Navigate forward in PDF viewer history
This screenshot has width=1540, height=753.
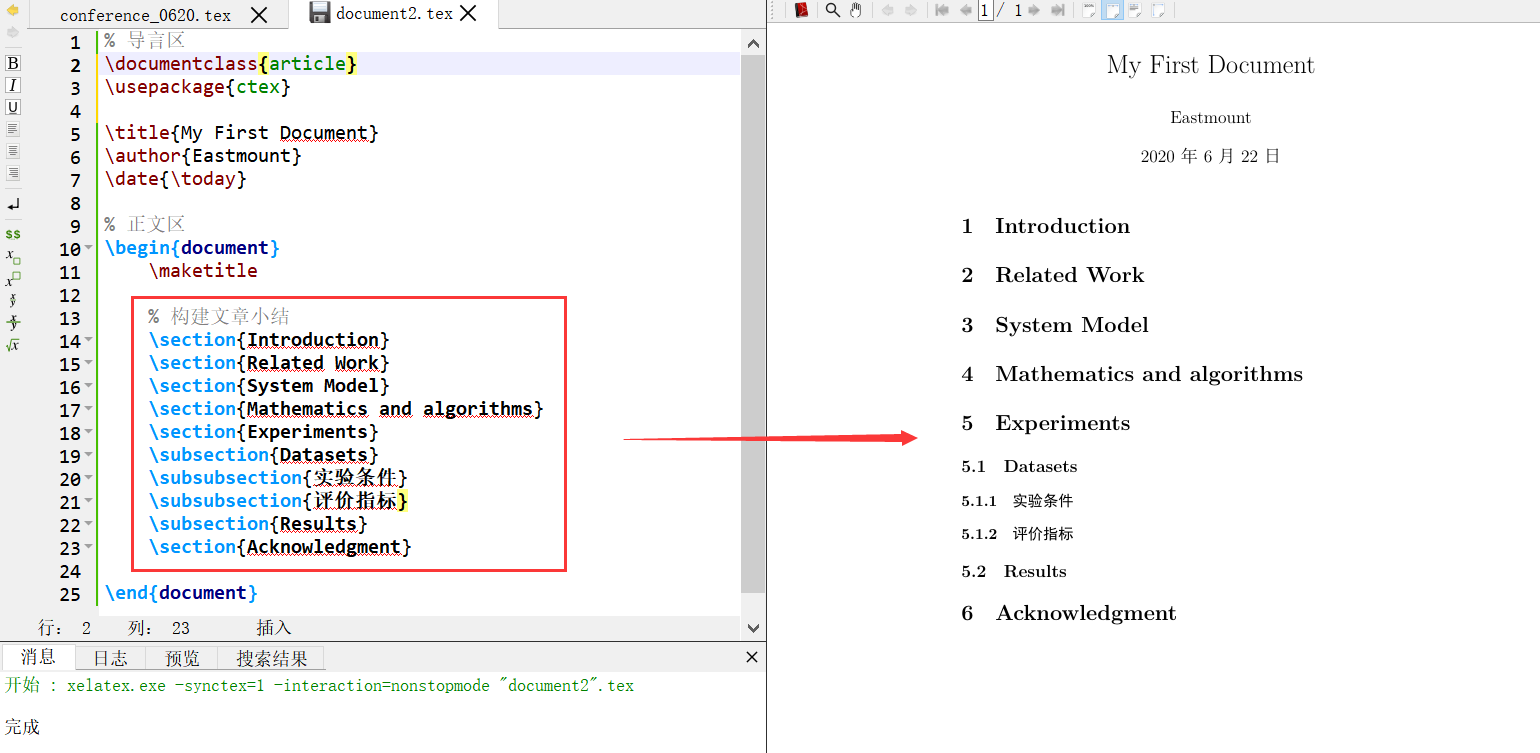[911, 10]
